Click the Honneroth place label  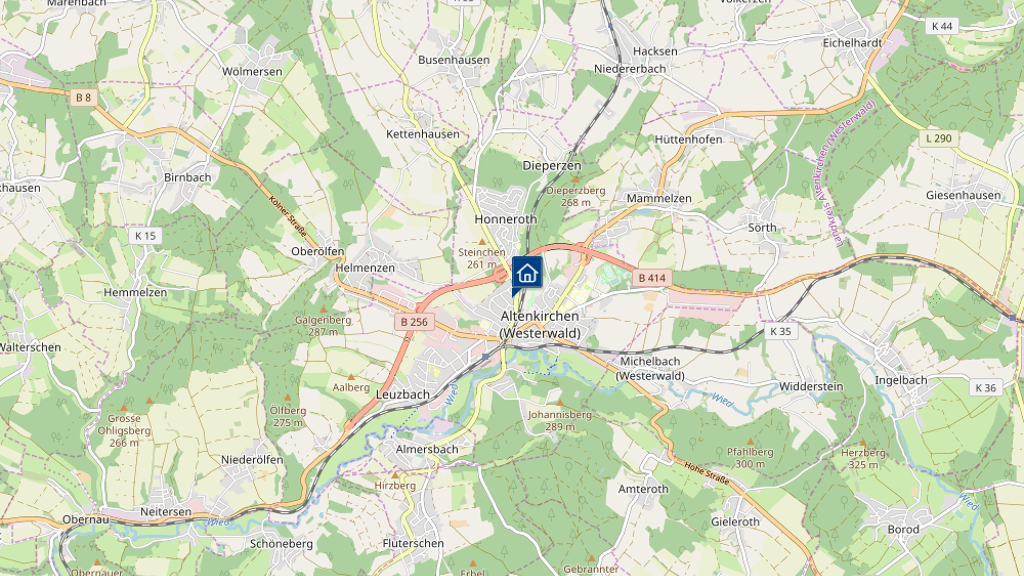pos(505,219)
